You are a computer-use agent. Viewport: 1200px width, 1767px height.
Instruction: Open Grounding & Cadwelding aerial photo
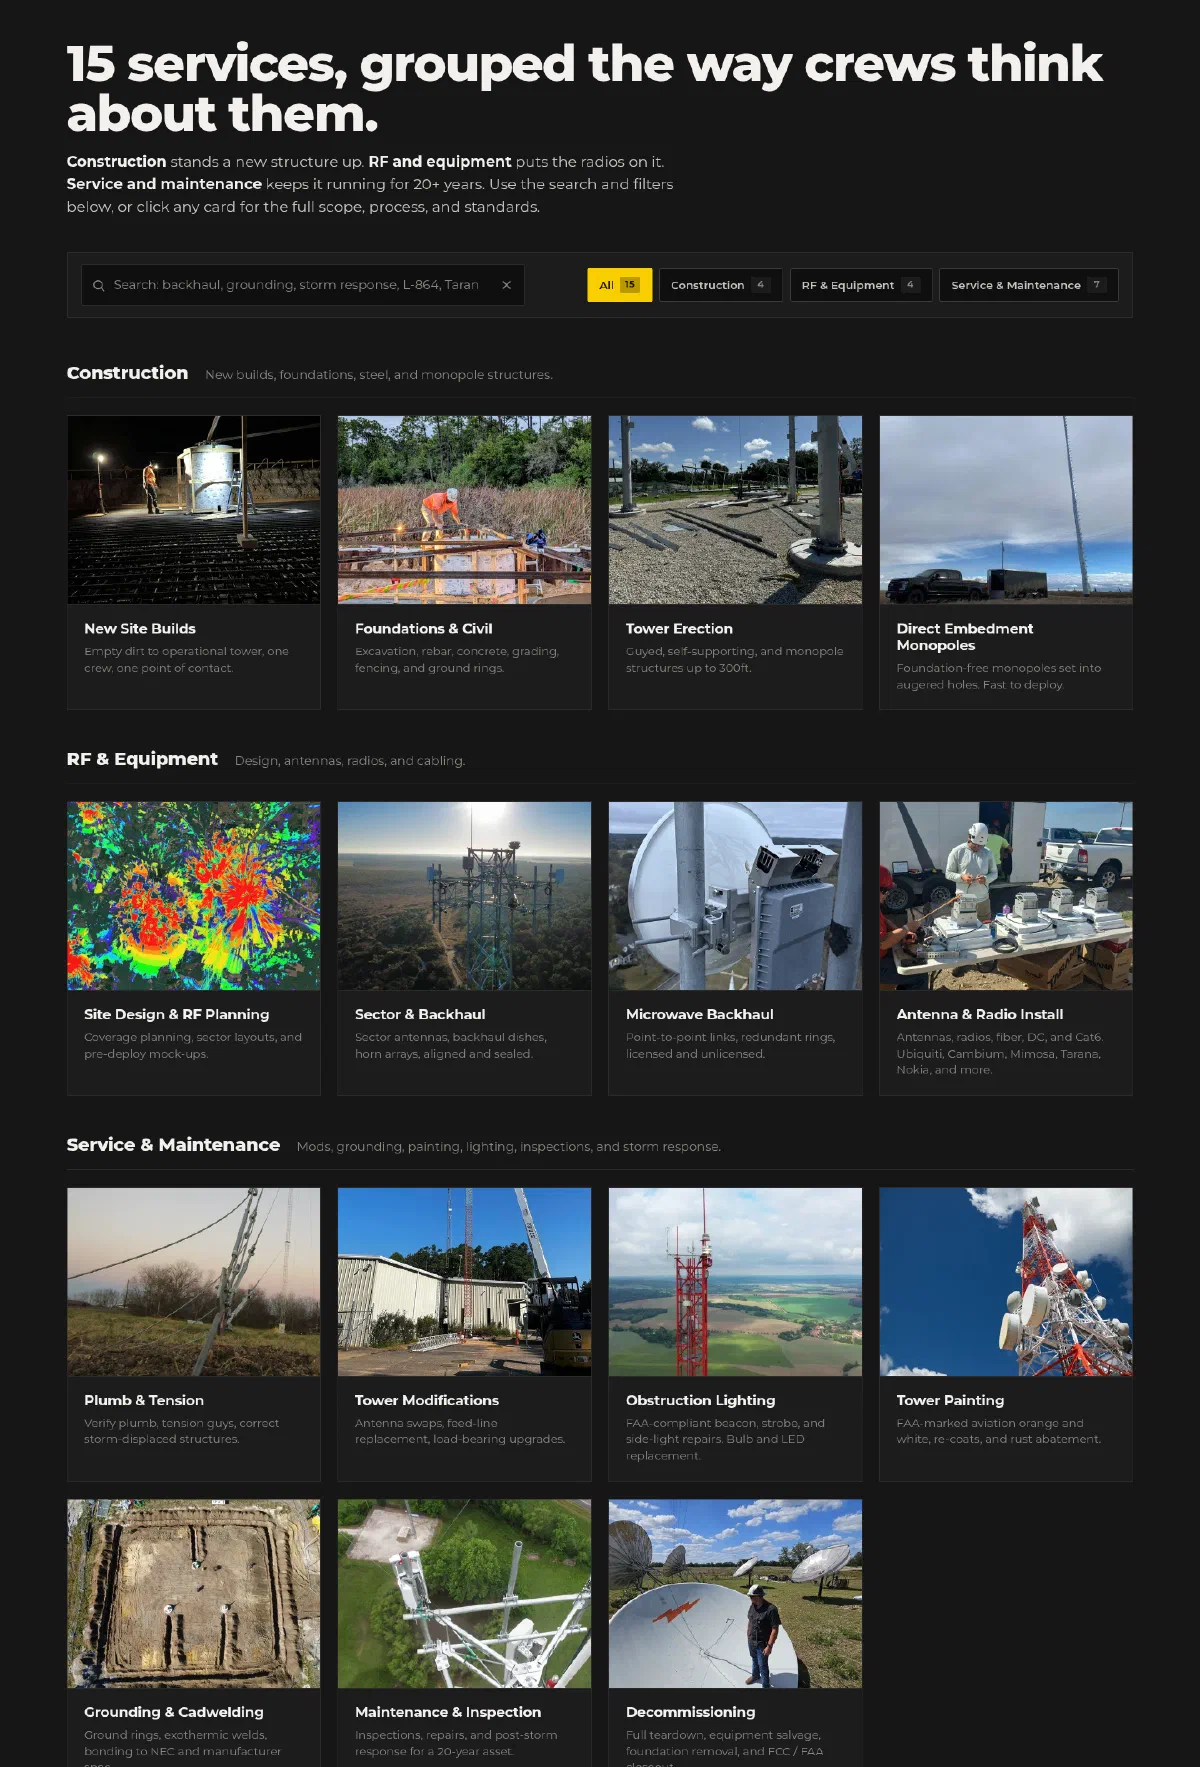194,1594
